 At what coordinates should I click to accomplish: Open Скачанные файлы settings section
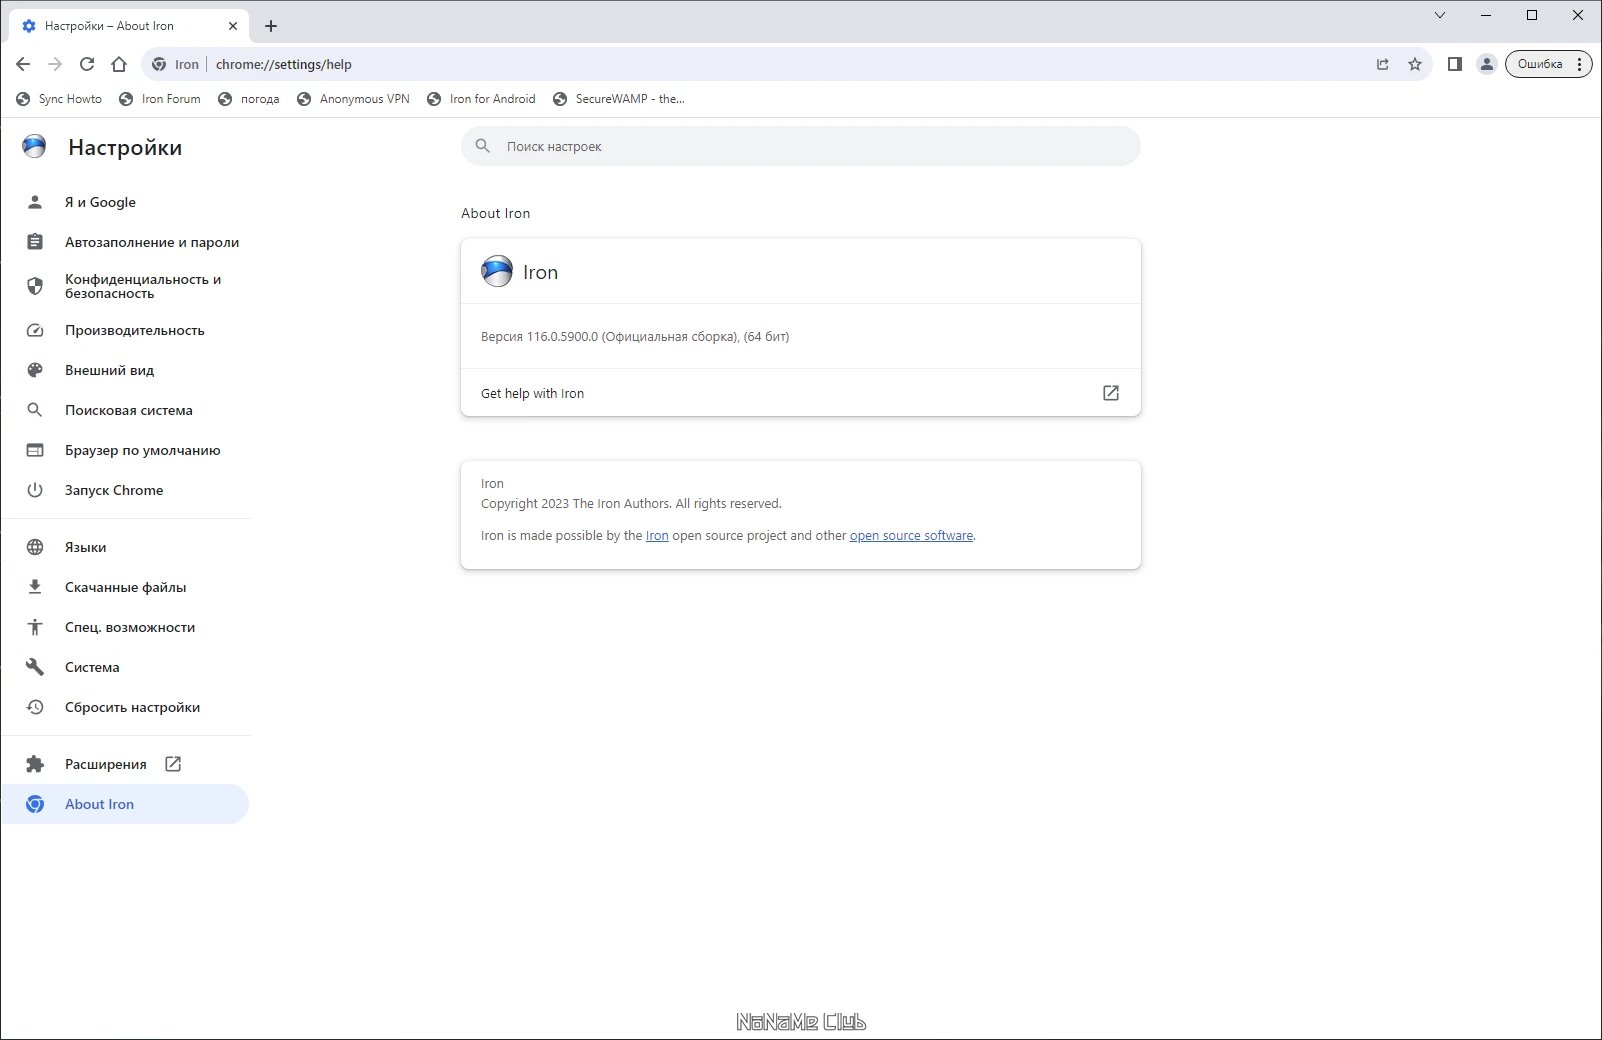tap(125, 587)
